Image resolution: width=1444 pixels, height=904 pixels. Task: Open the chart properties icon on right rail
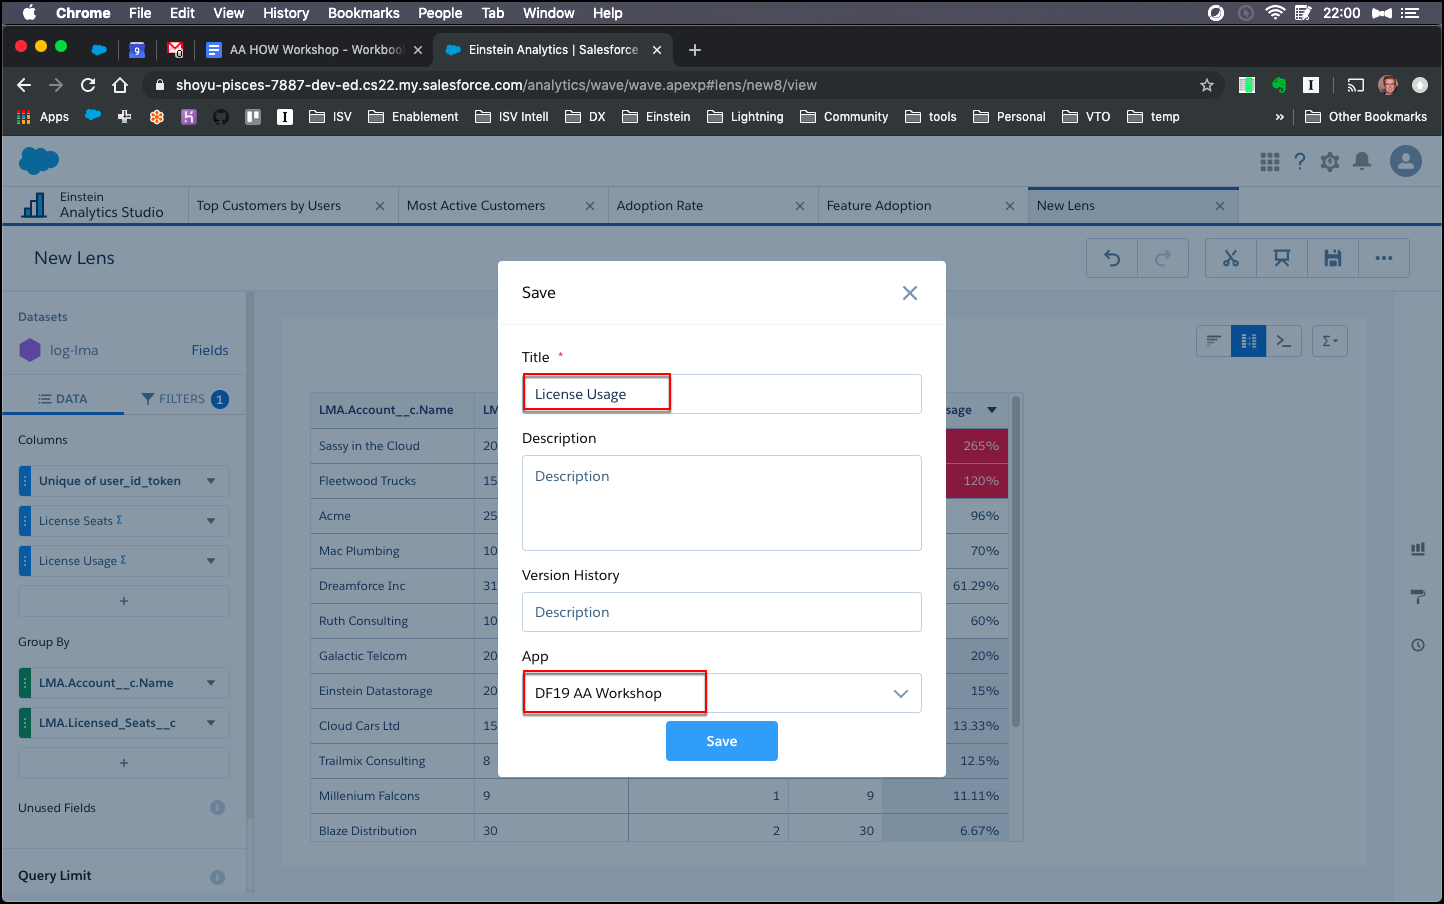[1418, 549]
